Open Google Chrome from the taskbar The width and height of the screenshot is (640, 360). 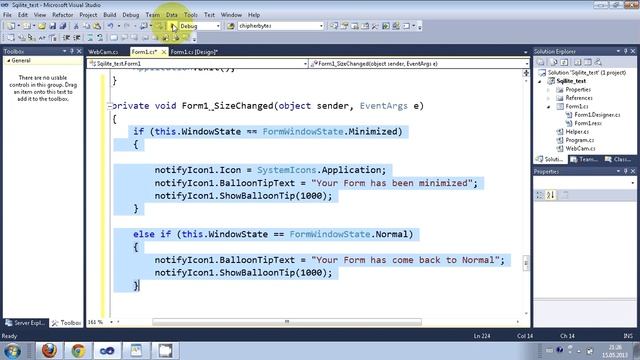[x=78, y=351]
